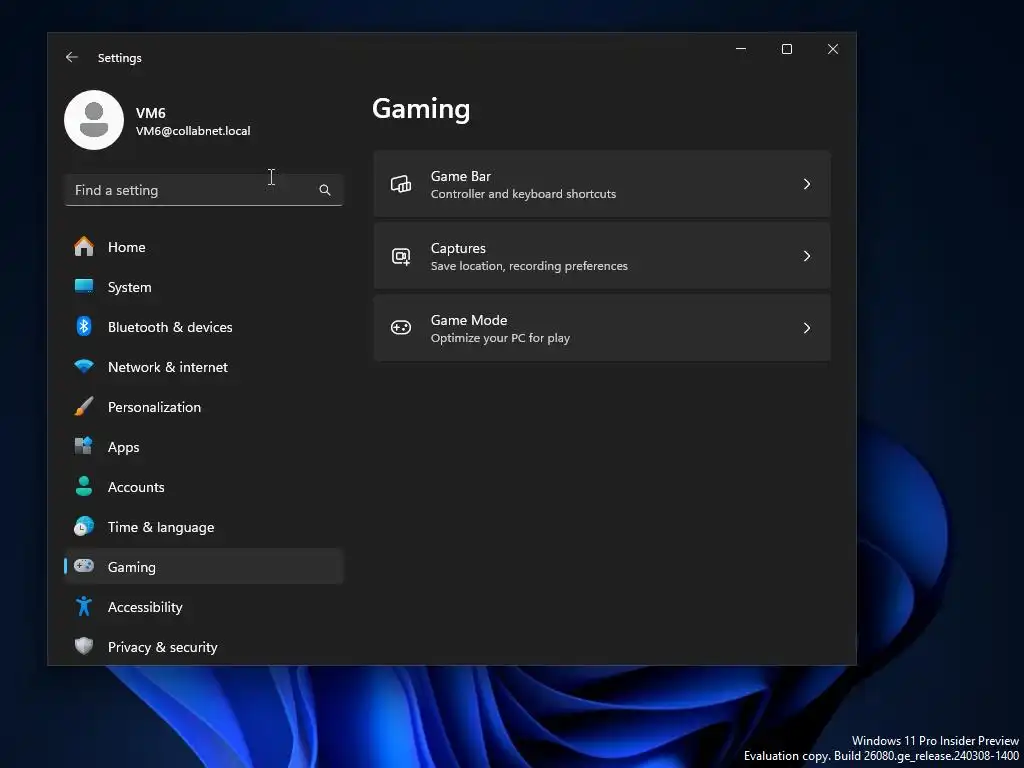Click the VM6 user avatar picture
The height and width of the screenshot is (768, 1024).
94,120
